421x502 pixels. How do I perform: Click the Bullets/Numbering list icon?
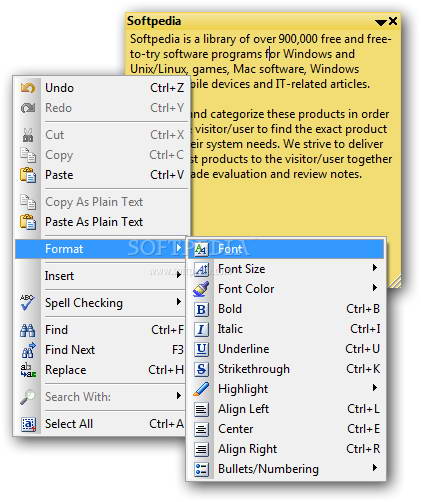(x=201, y=469)
